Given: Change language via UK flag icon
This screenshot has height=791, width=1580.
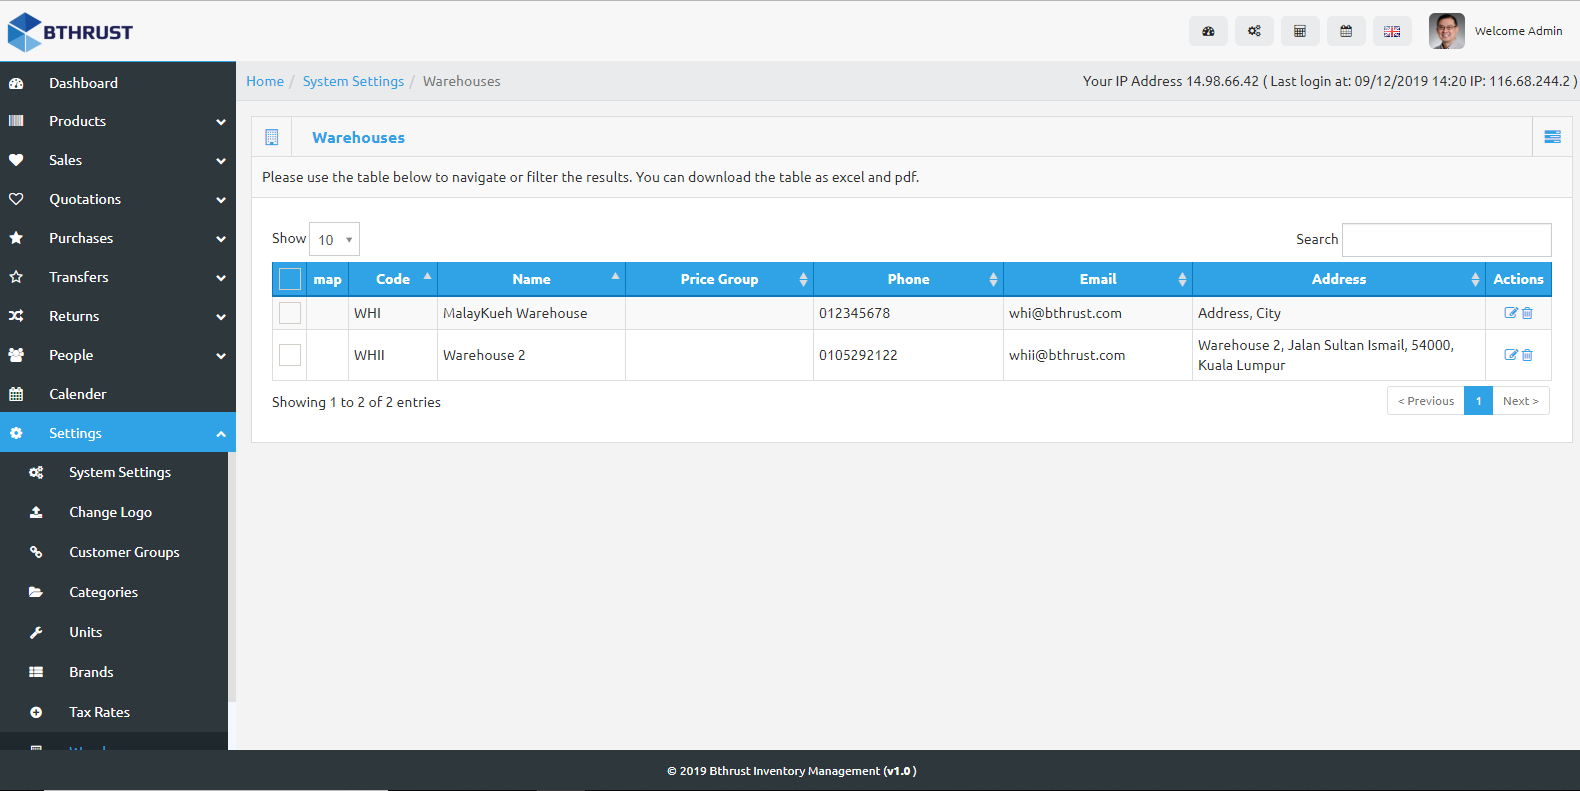Looking at the screenshot, I should (x=1392, y=31).
